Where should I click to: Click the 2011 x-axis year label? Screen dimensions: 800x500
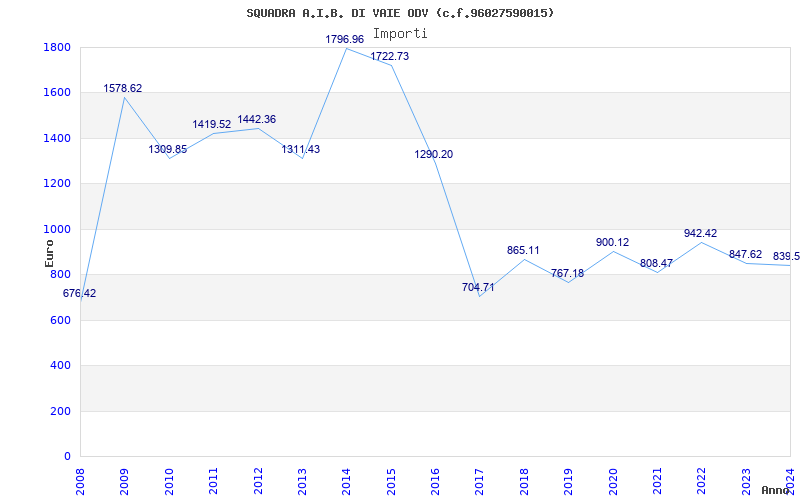point(214,481)
